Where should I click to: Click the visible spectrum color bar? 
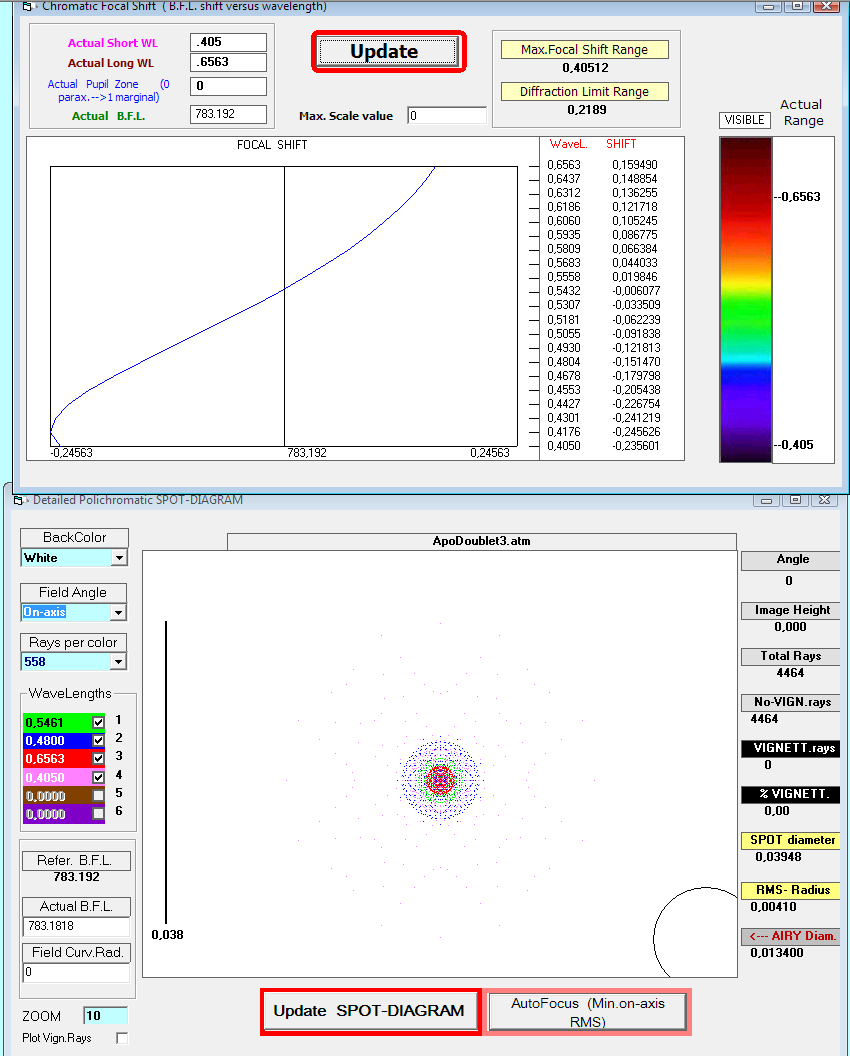(746, 300)
